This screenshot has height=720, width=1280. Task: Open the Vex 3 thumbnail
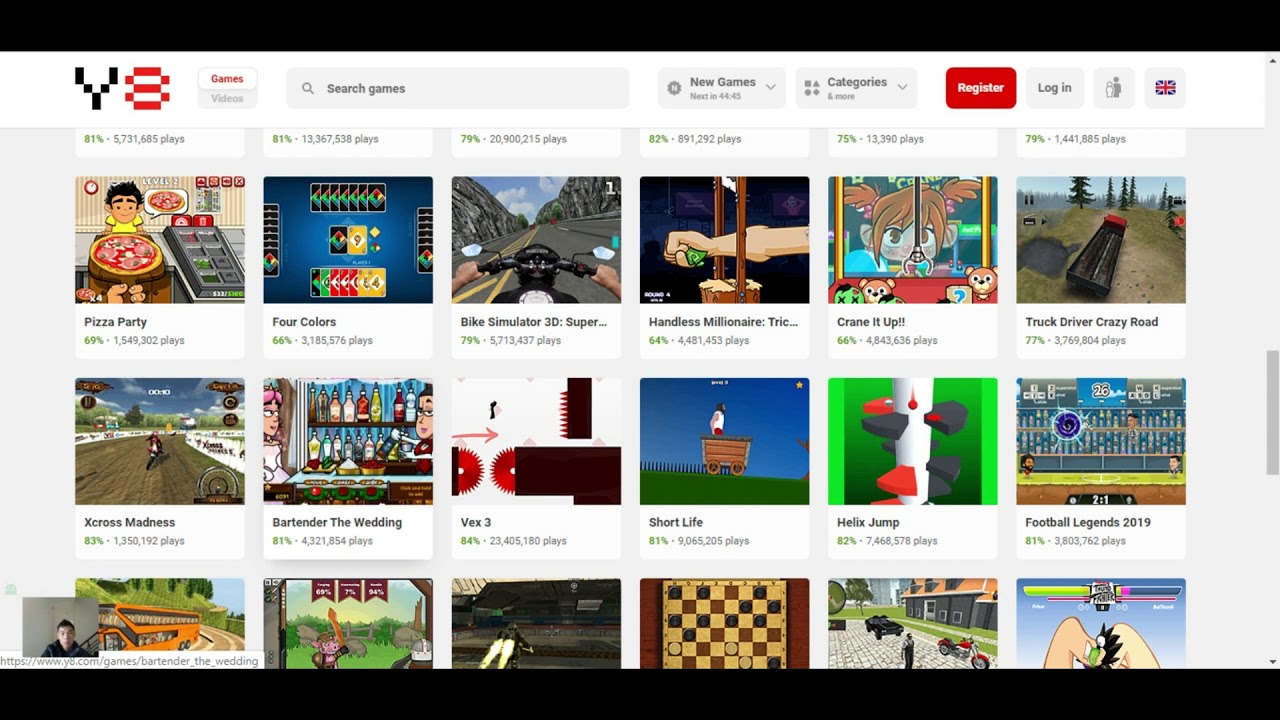click(x=536, y=441)
